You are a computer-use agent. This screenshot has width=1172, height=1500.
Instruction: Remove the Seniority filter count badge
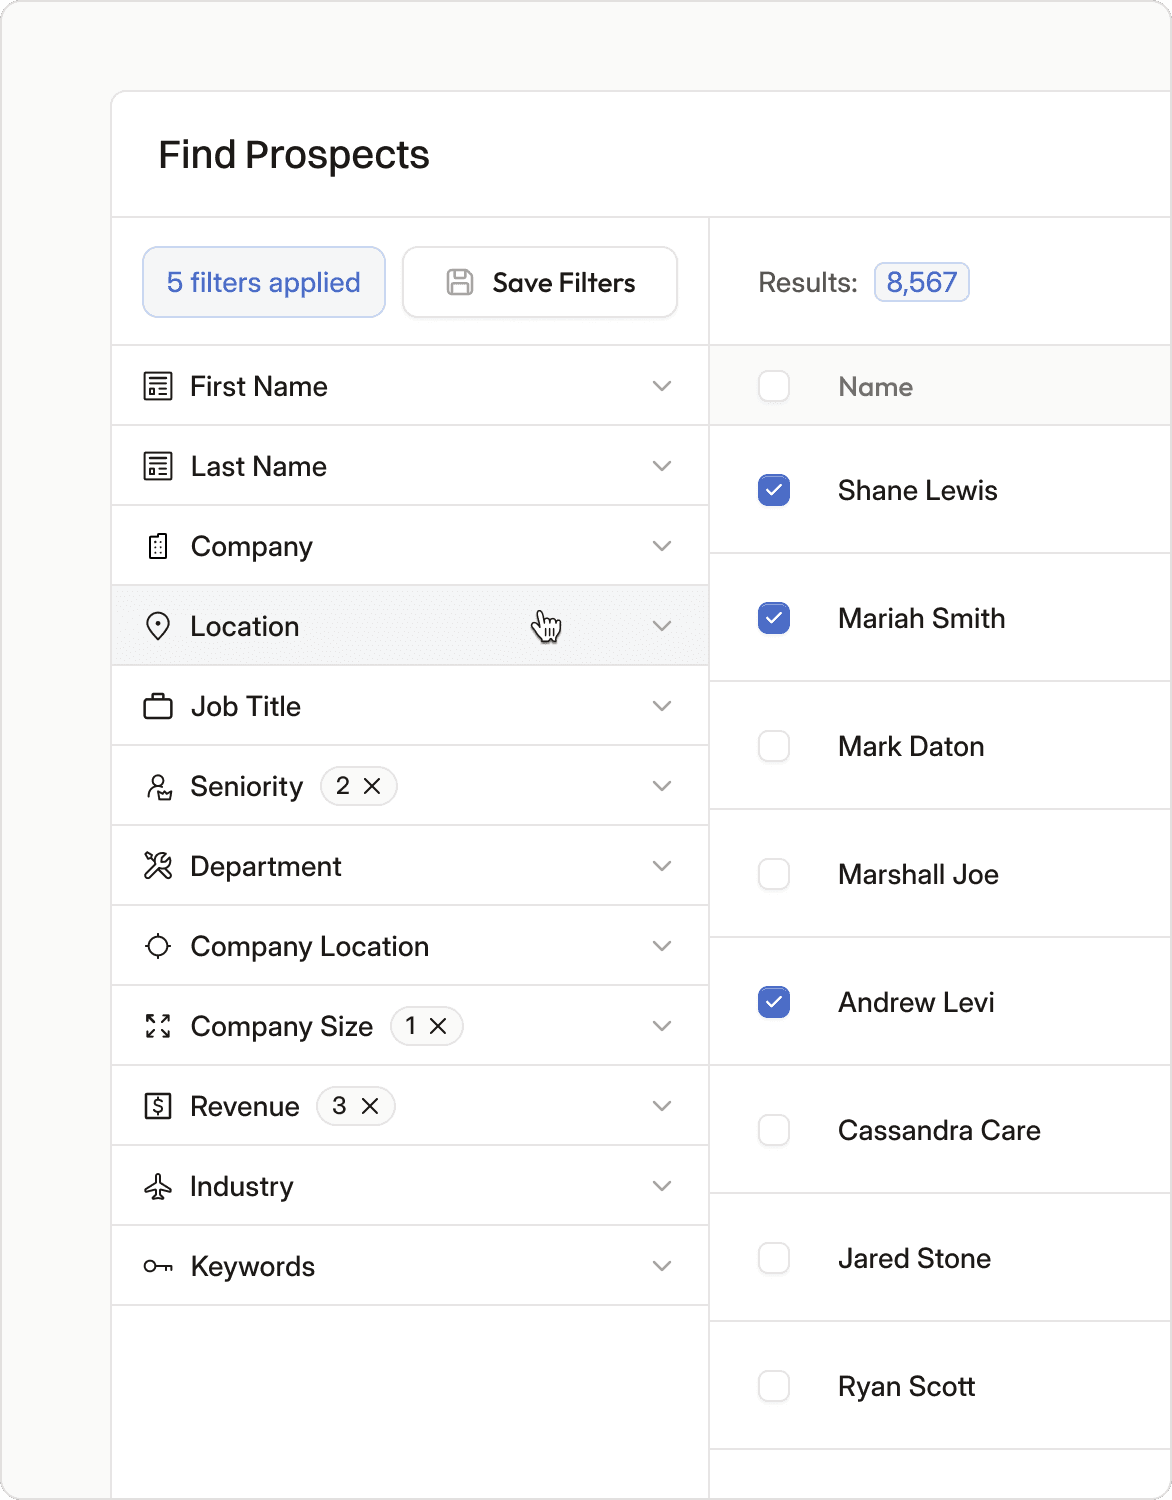pyautogui.click(x=372, y=786)
